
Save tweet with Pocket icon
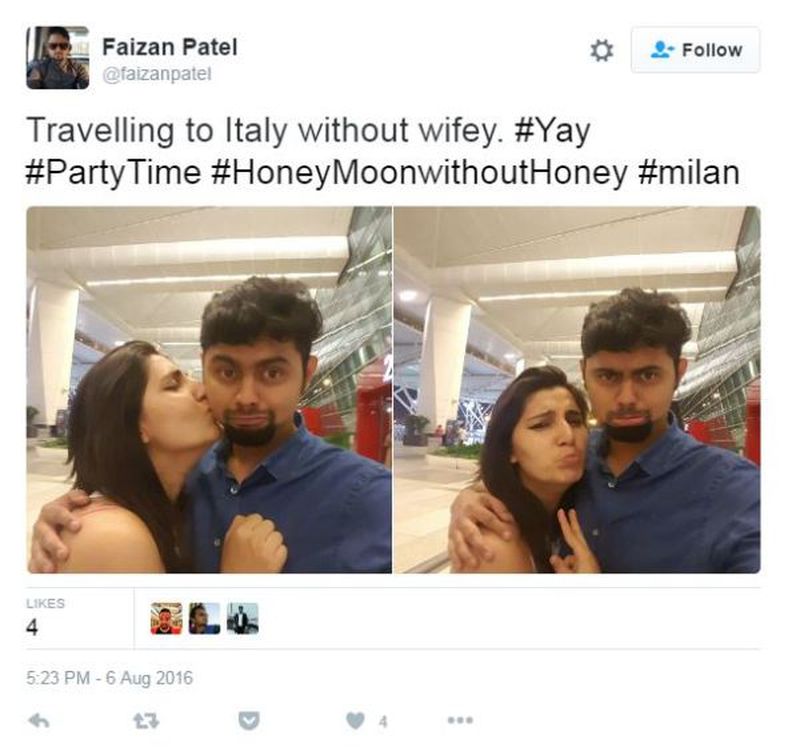pos(249,720)
